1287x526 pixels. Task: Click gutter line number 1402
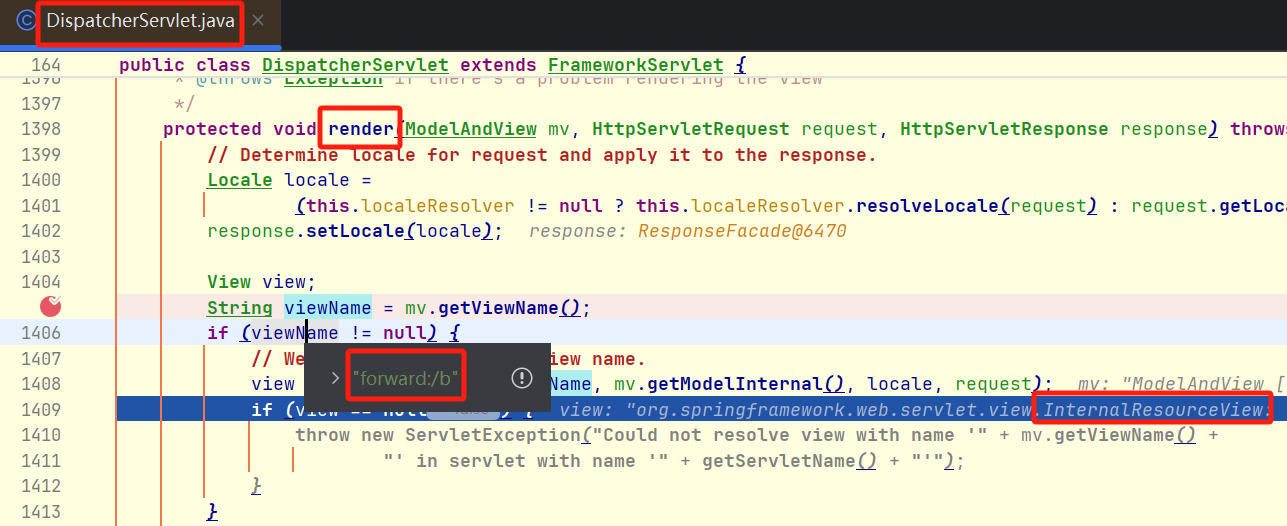pyautogui.click(x=40, y=231)
